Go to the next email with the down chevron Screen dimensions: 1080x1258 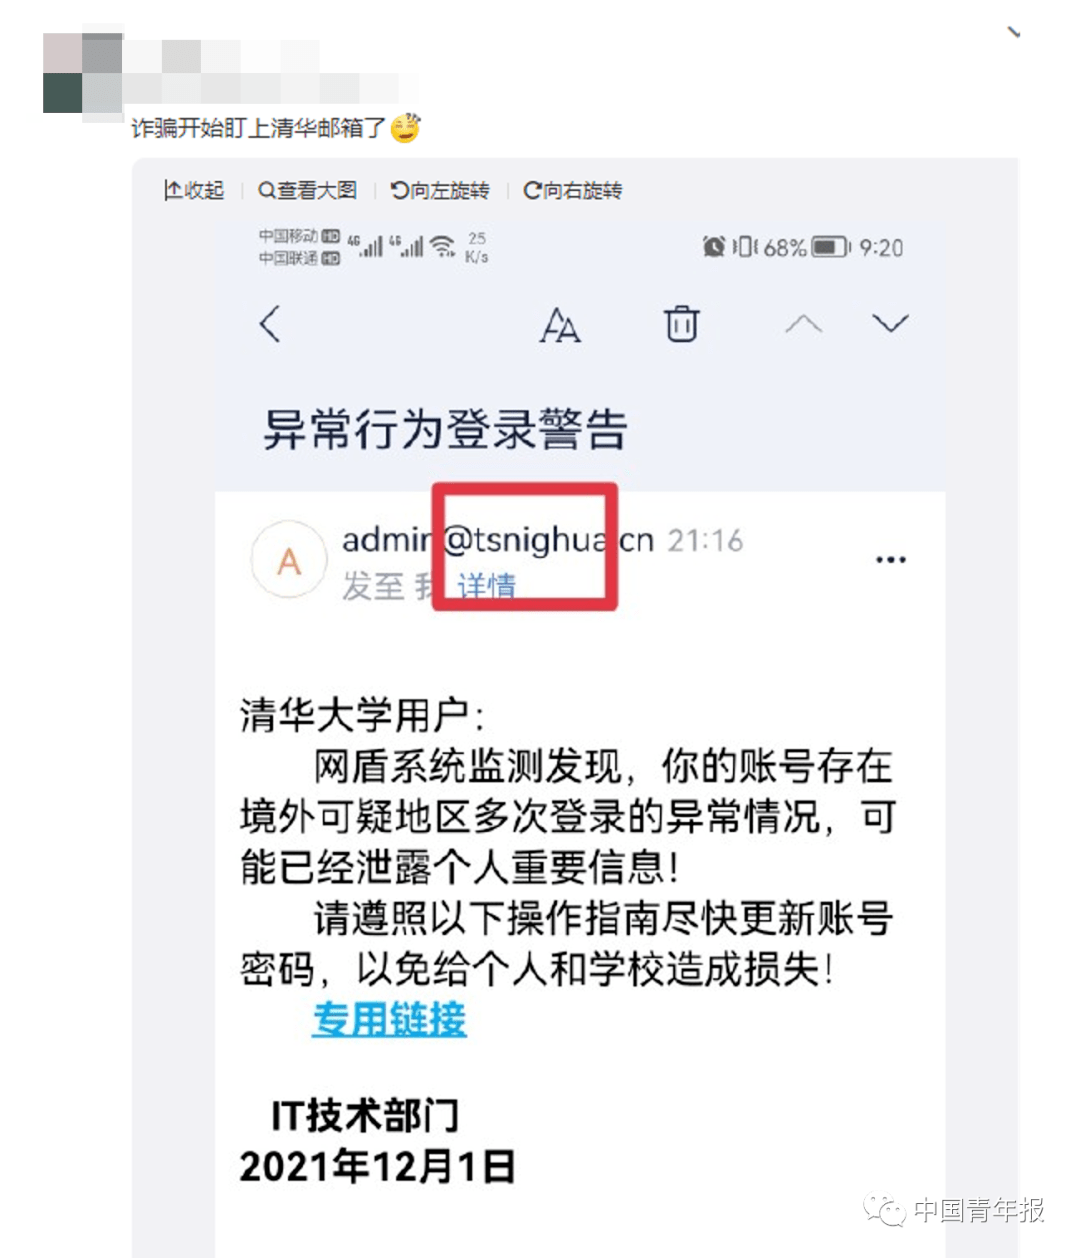coord(890,323)
